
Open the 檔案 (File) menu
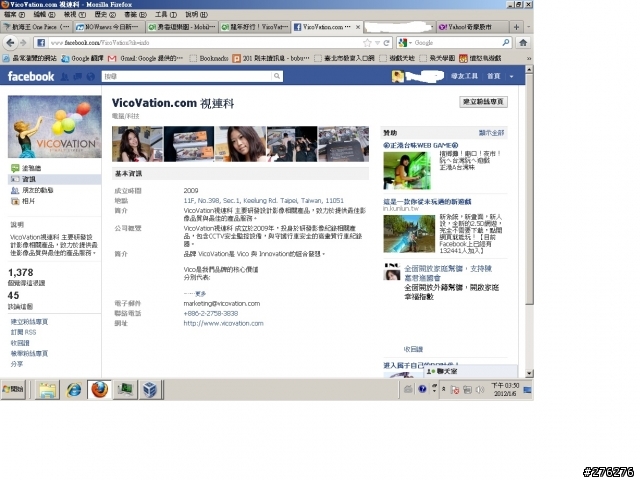coord(14,15)
